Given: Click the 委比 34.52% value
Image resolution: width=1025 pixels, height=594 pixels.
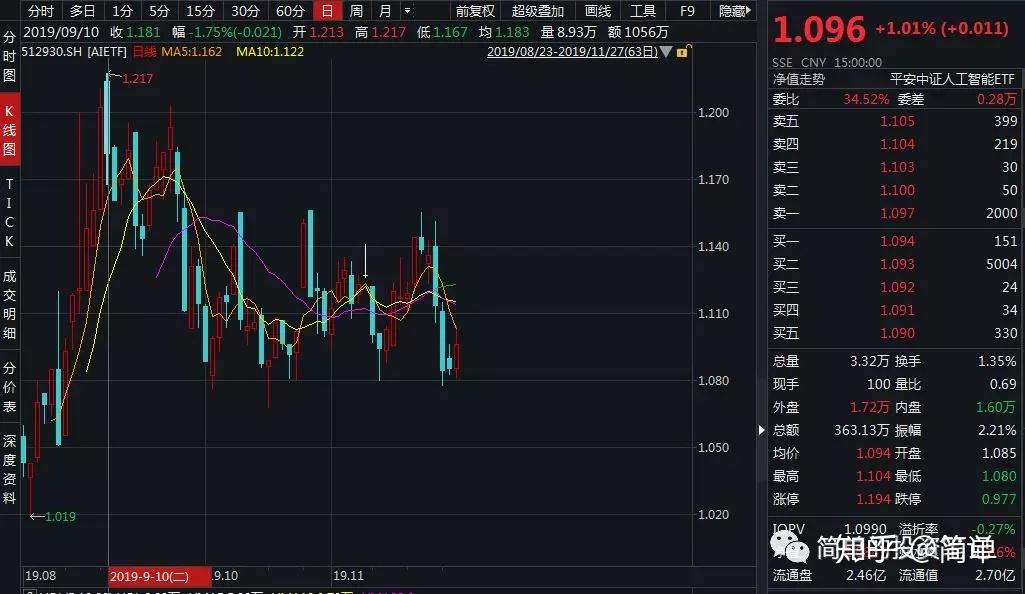Looking at the screenshot, I should pos(865,99).
